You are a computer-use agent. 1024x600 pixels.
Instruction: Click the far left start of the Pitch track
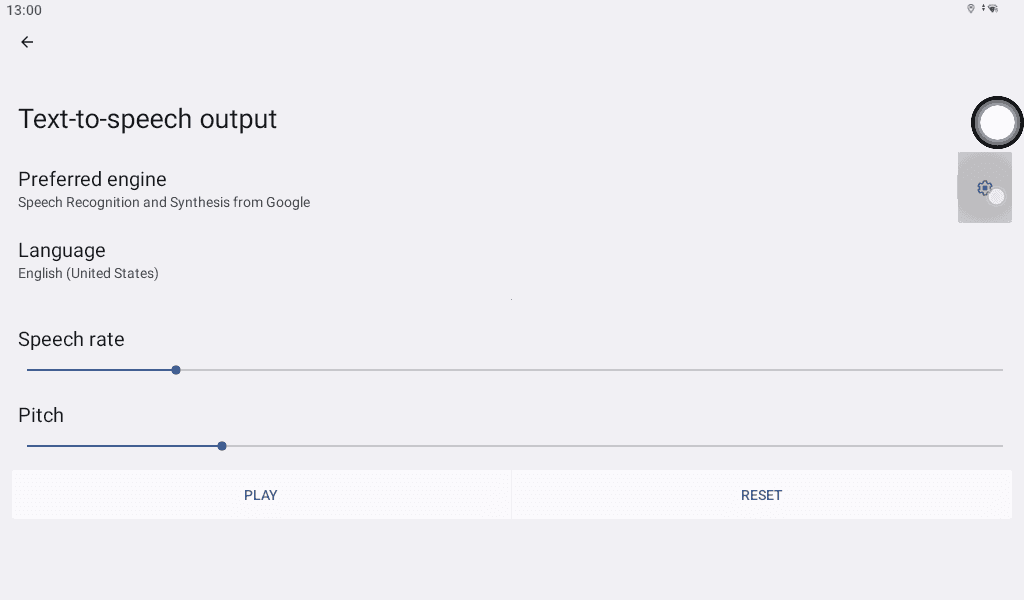(x=29, y=446)
